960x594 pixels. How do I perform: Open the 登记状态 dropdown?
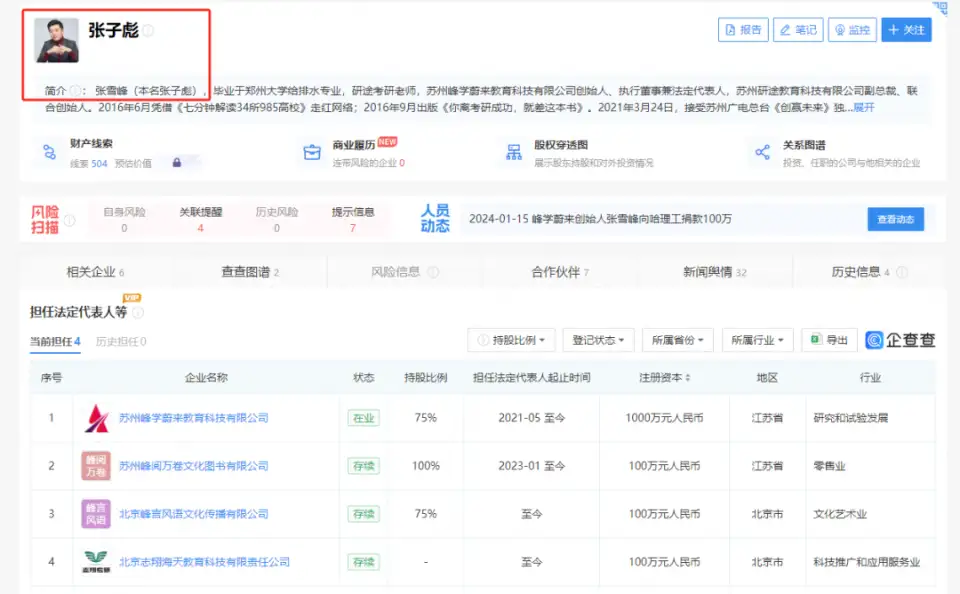598,341
